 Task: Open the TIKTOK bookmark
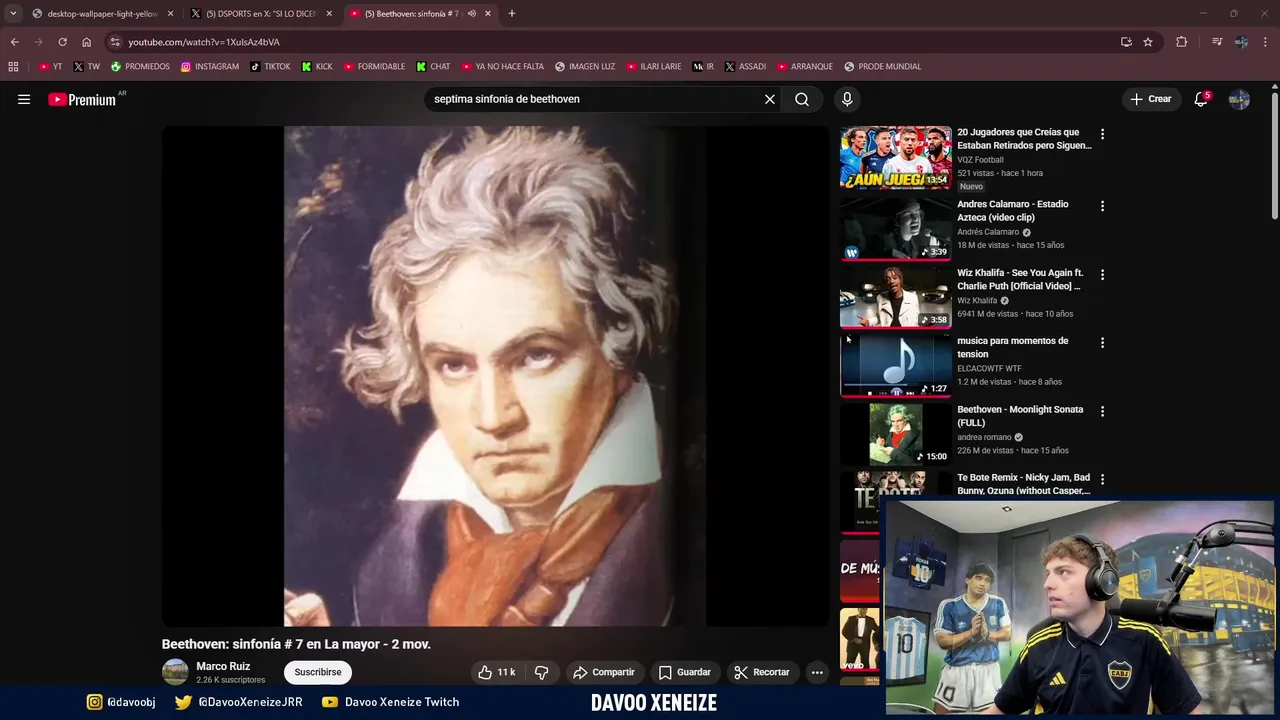270,66
